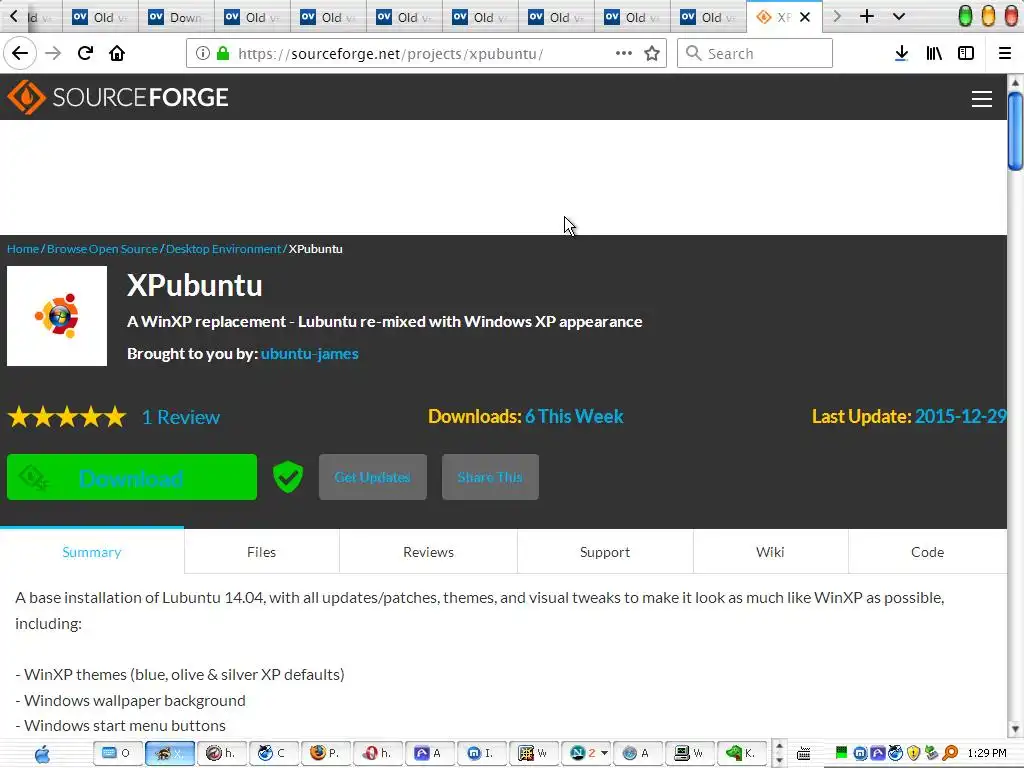Switch to the Code tab
The image size is (1024, 768).
pos(927,552)
